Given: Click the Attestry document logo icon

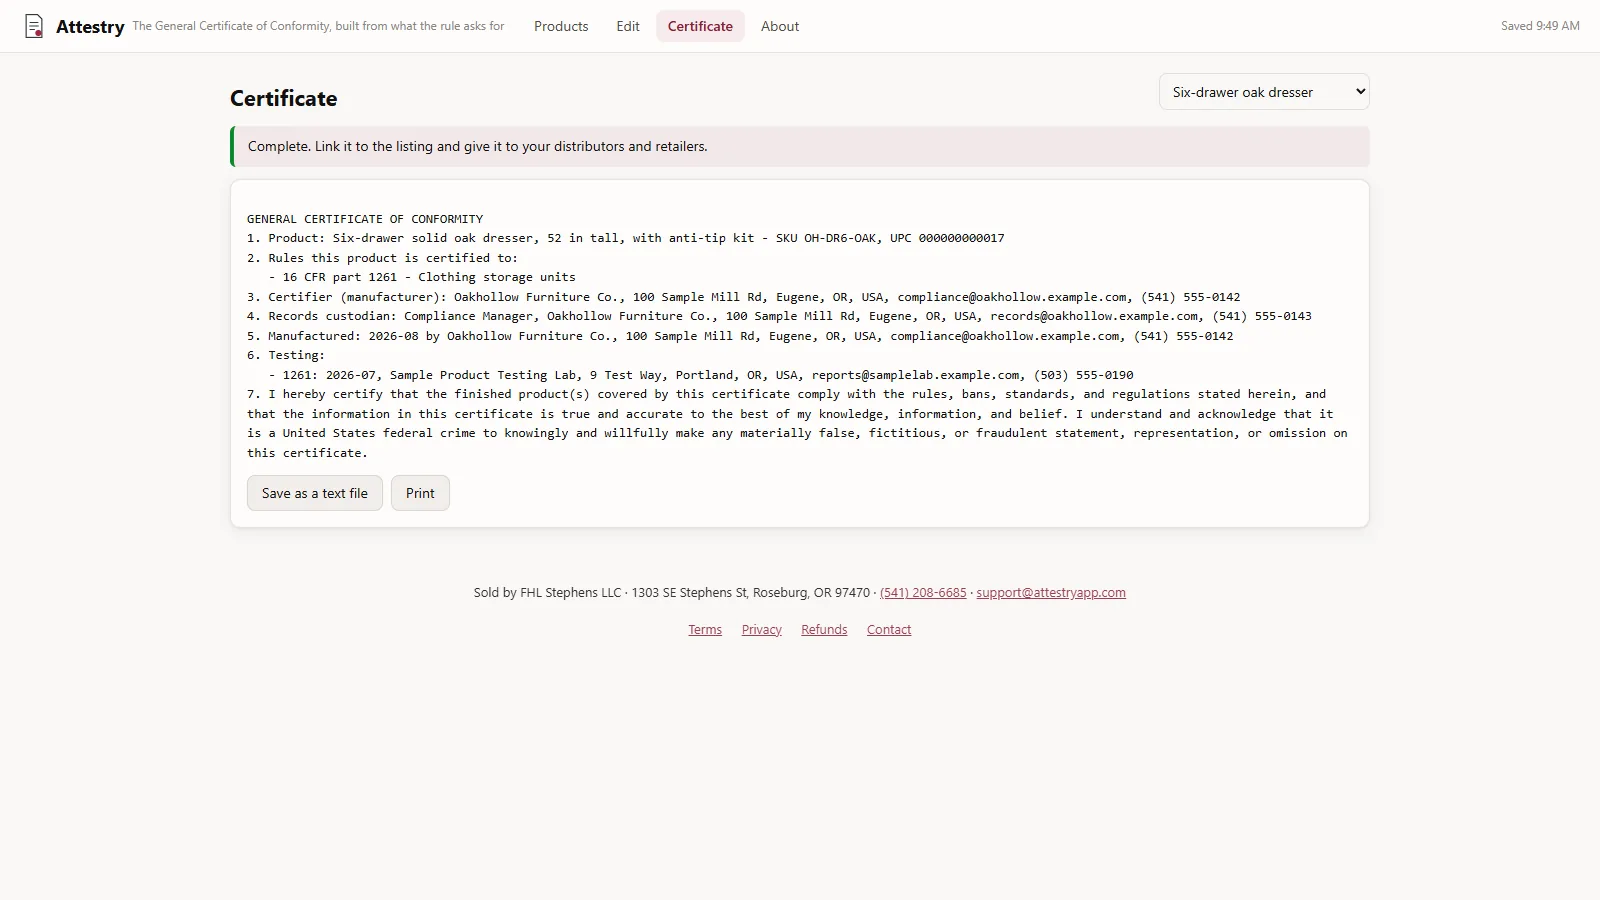Looking at the screenshot, I should (34, 27).
